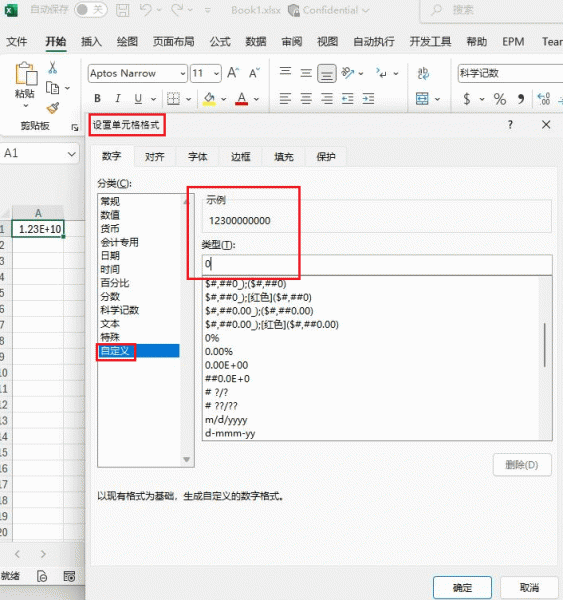The height and width of the screenshot is (600, 563).
Task: Select the Scientific category in list
Action: click(120, 310)
